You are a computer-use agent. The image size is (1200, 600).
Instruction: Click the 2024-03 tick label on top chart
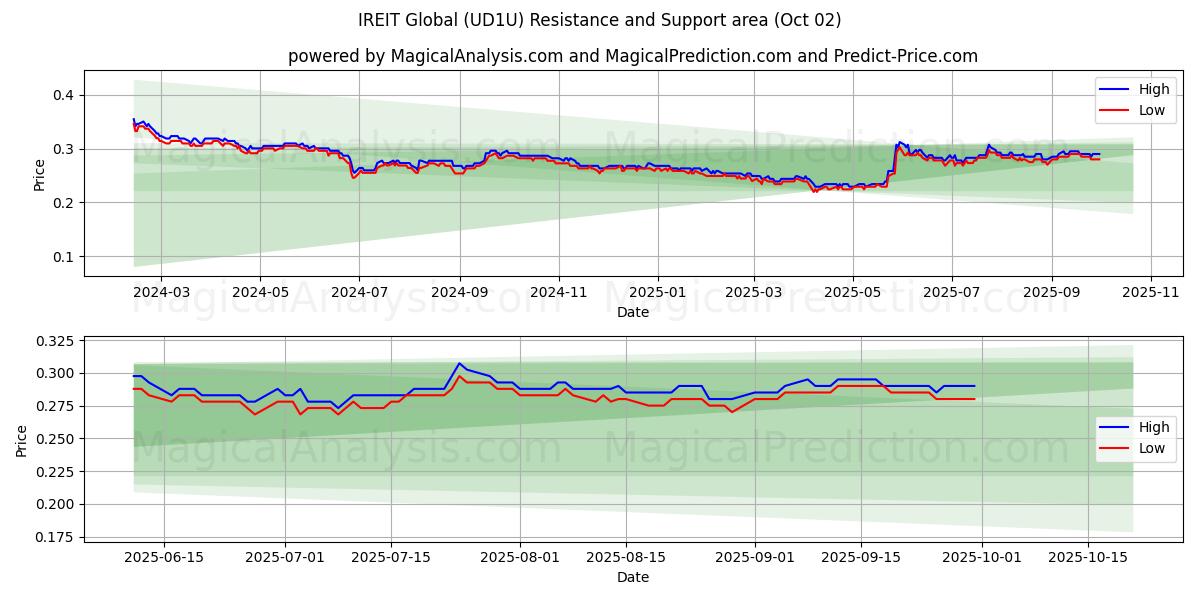[161, 293]
